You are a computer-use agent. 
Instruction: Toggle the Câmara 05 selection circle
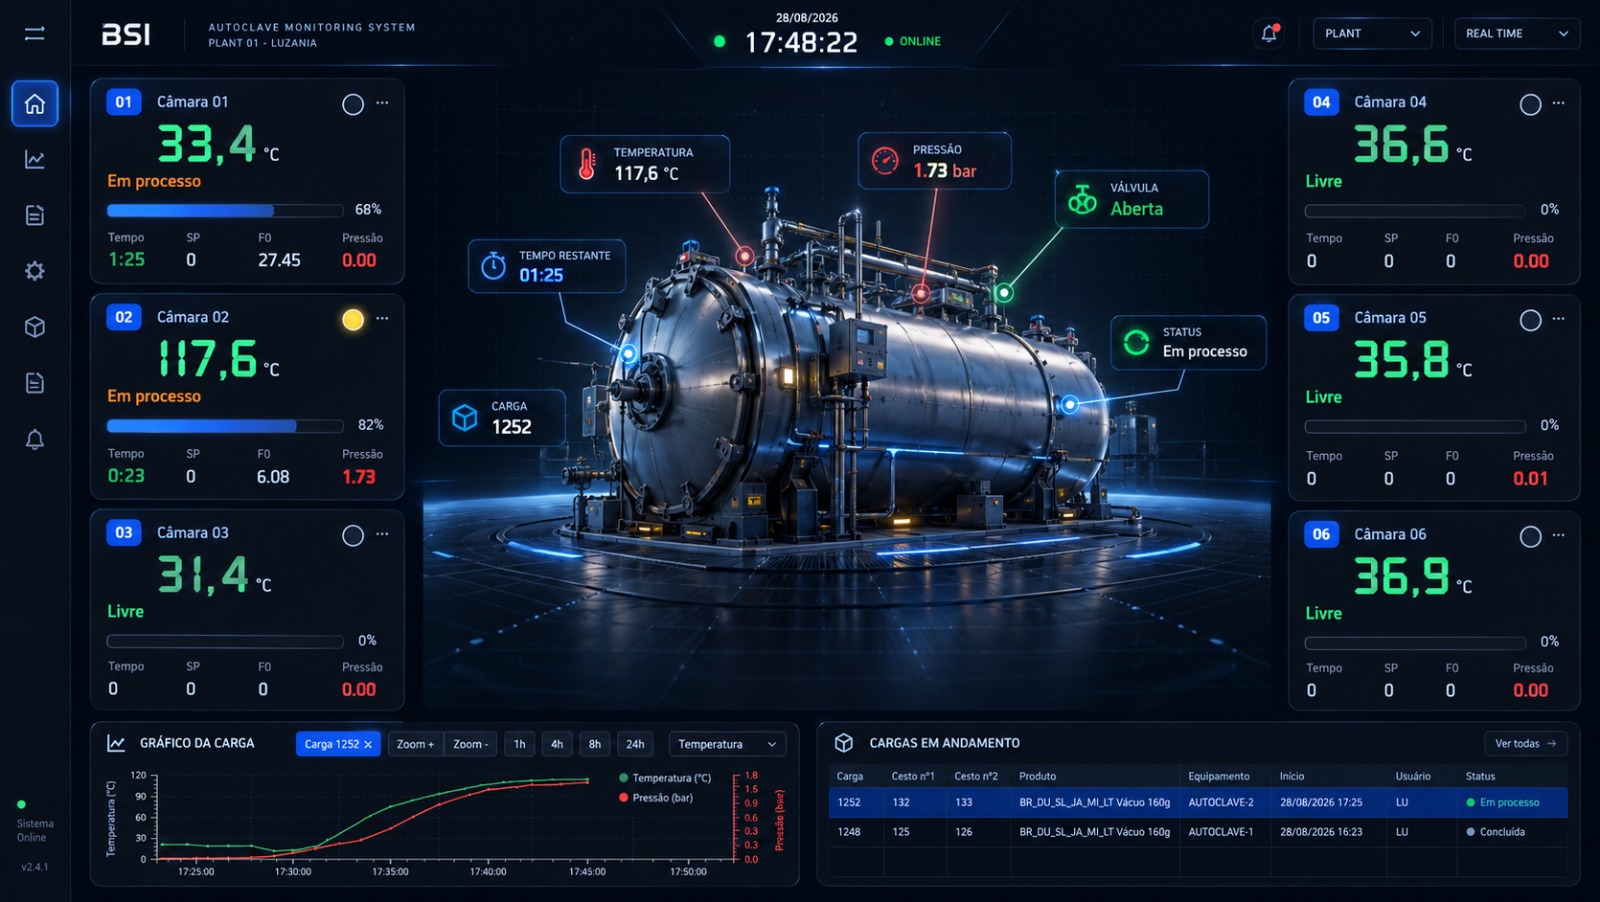coord(1530,320)
